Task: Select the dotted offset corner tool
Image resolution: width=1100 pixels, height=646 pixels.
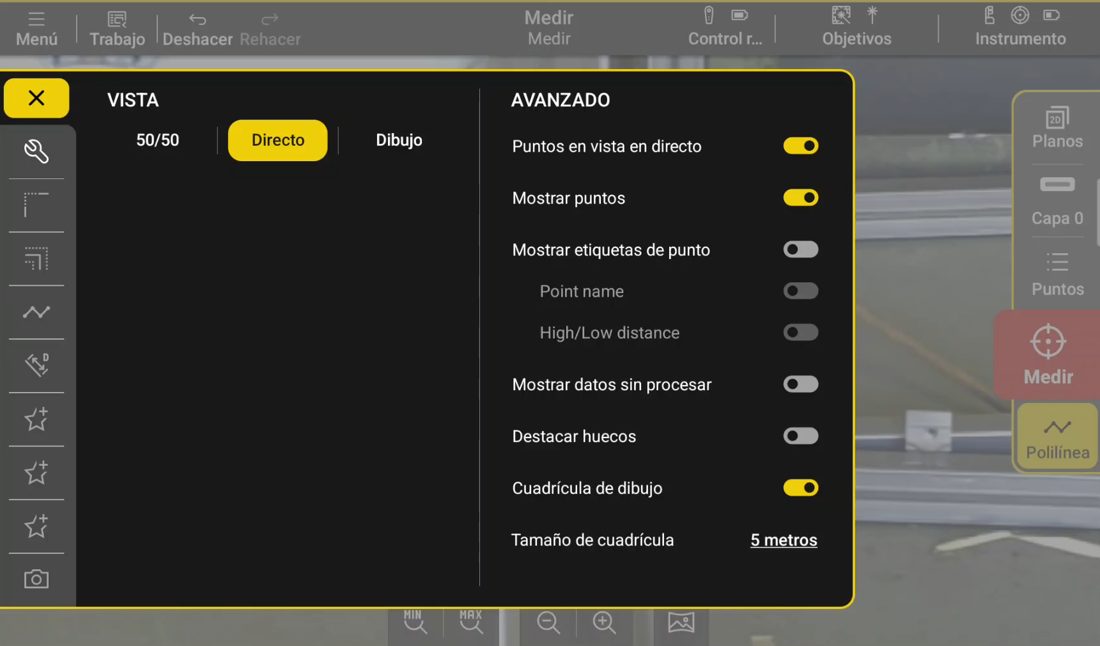Action: (x=36, y=258)
